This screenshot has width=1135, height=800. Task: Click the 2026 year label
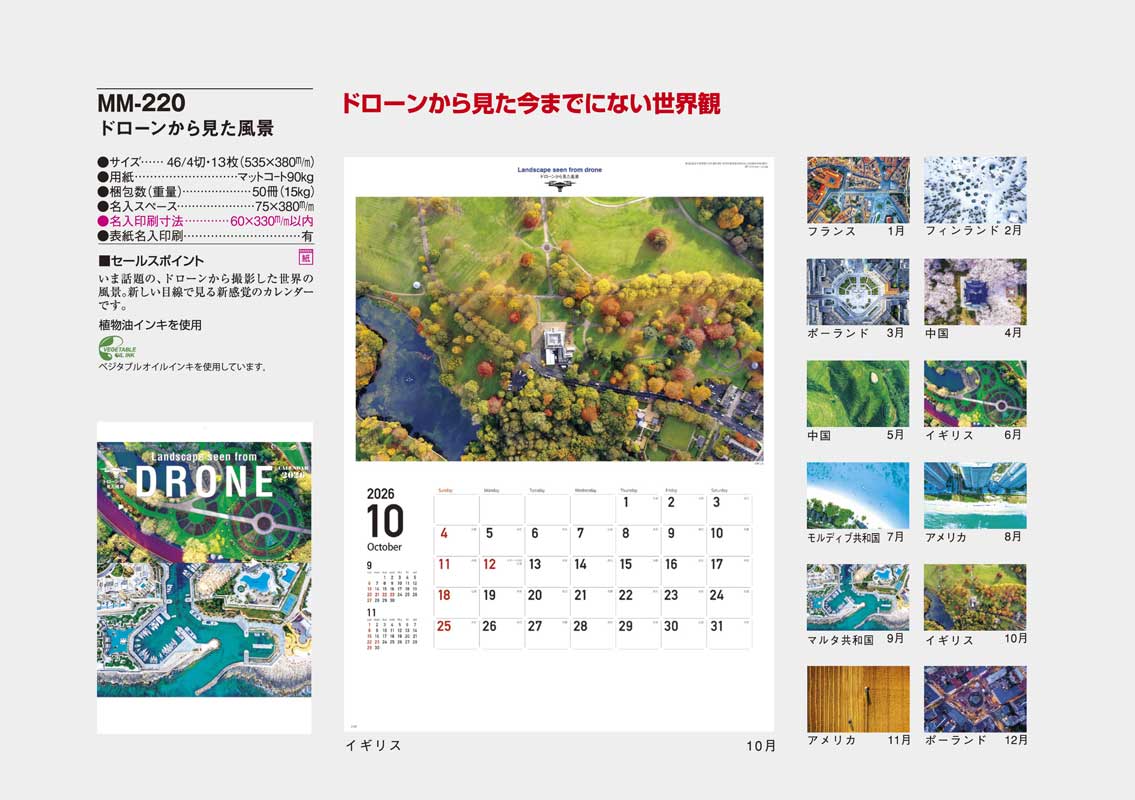tap(381, 494)
